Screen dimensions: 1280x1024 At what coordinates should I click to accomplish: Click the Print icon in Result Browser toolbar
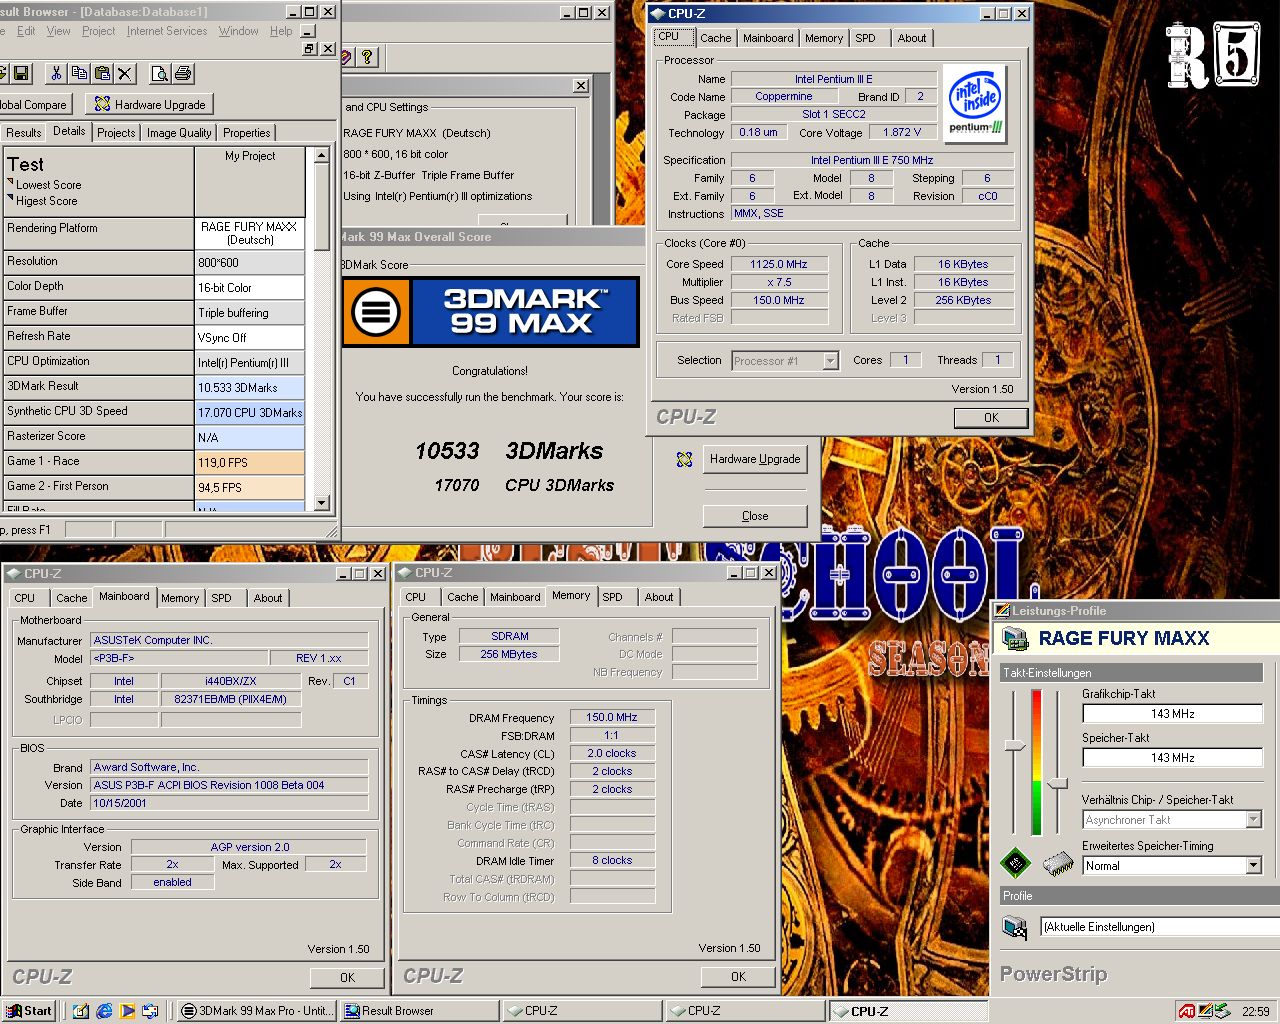(183, 73)
